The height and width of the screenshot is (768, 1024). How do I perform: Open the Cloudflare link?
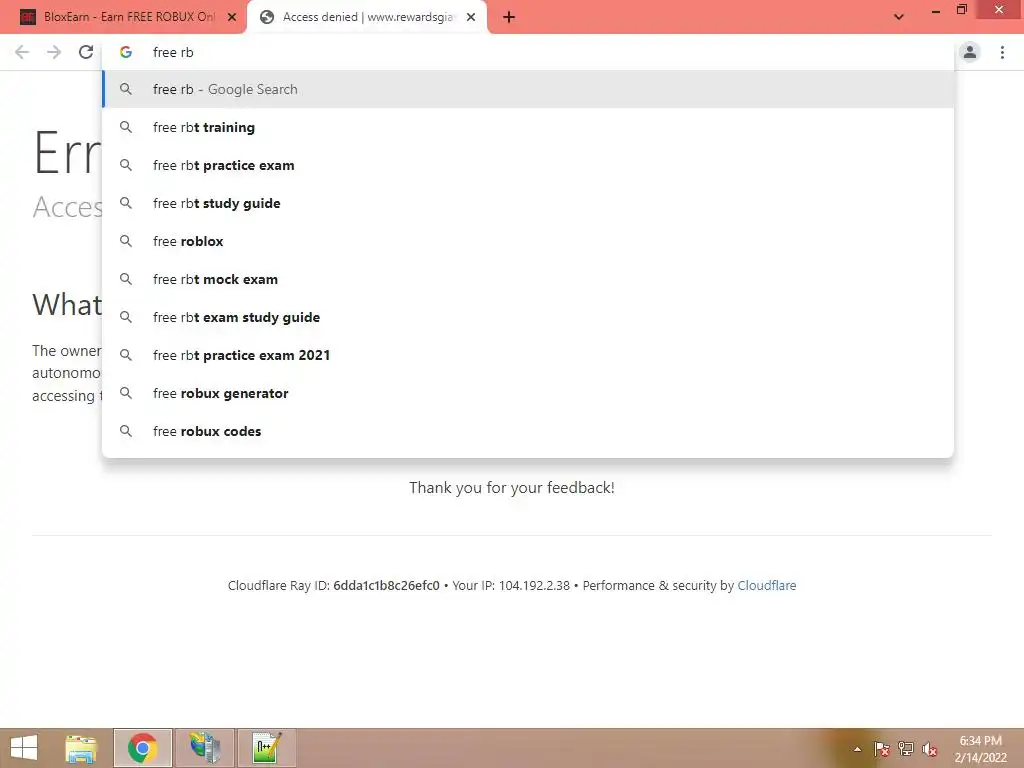pos(767,585)
